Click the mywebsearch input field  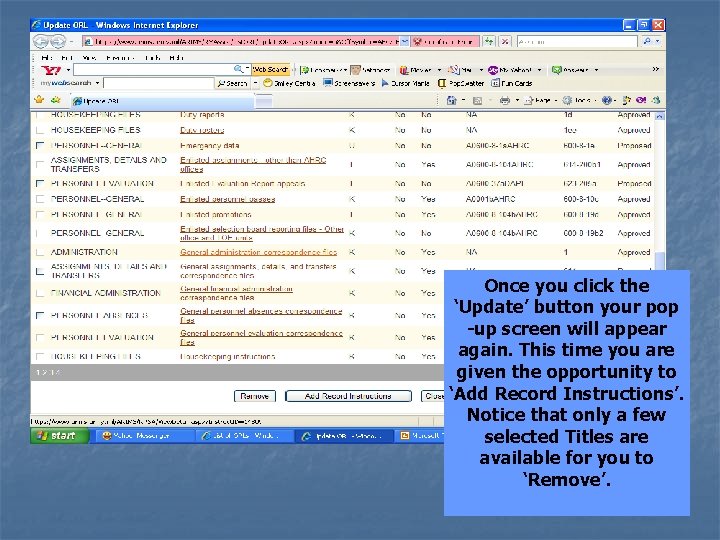[x=159, y=83]
